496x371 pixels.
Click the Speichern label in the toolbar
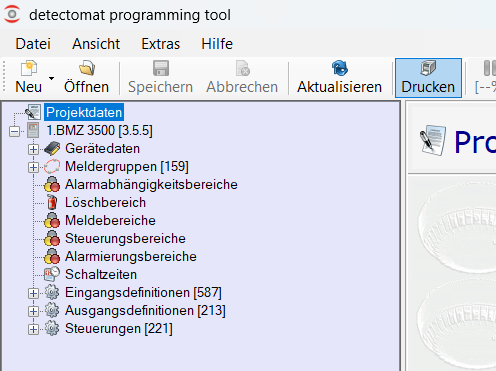coord(161,87)
